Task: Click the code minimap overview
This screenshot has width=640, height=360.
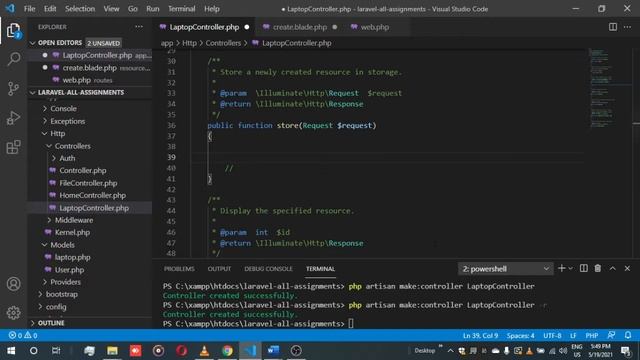Action: tap(607, 88)
